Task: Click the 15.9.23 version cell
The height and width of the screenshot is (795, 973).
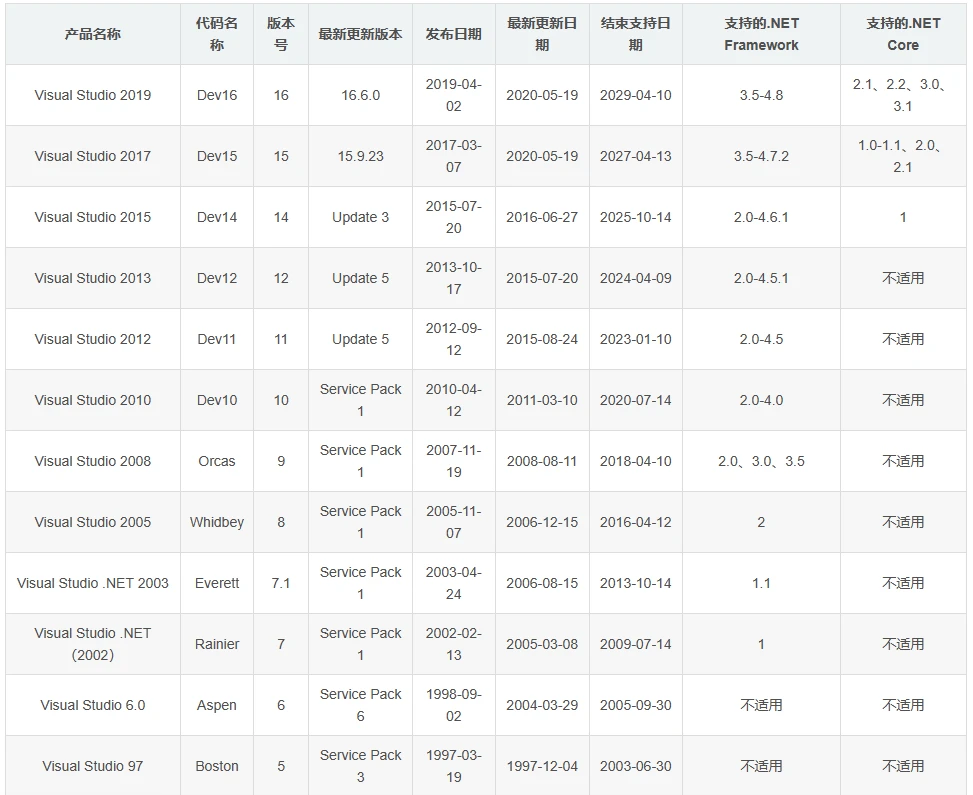Action: [360, 156]
